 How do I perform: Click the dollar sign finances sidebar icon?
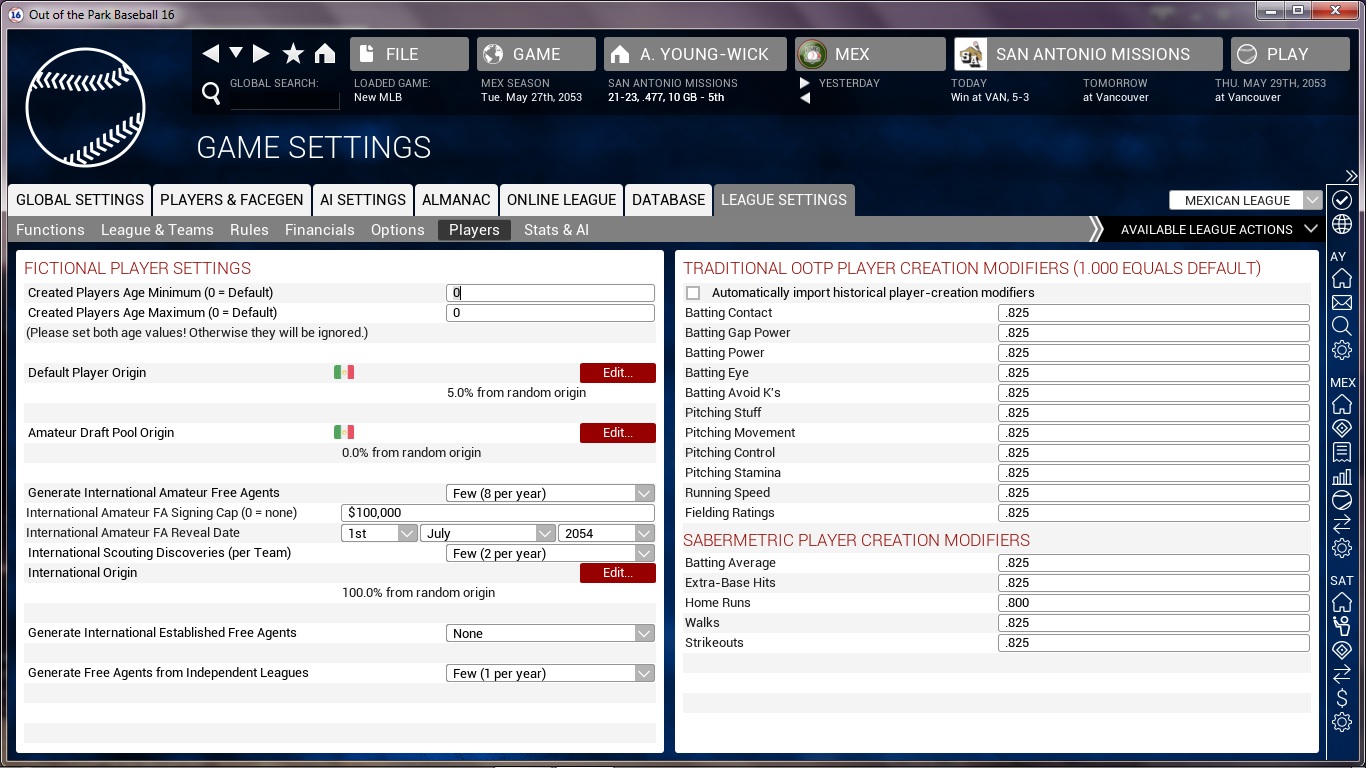pos(1342,698)
